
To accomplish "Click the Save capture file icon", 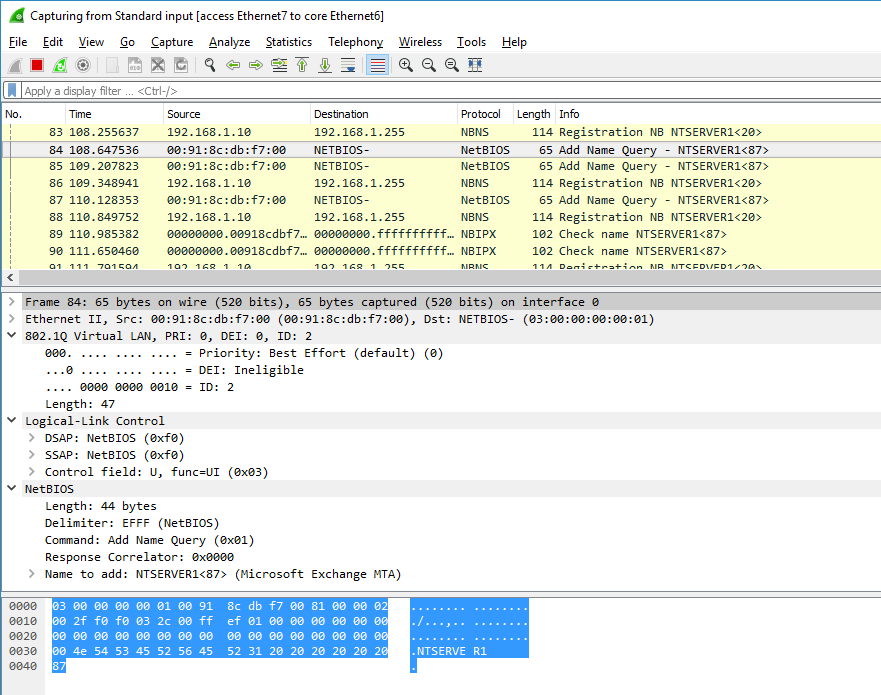I will (x=135, y=65).
